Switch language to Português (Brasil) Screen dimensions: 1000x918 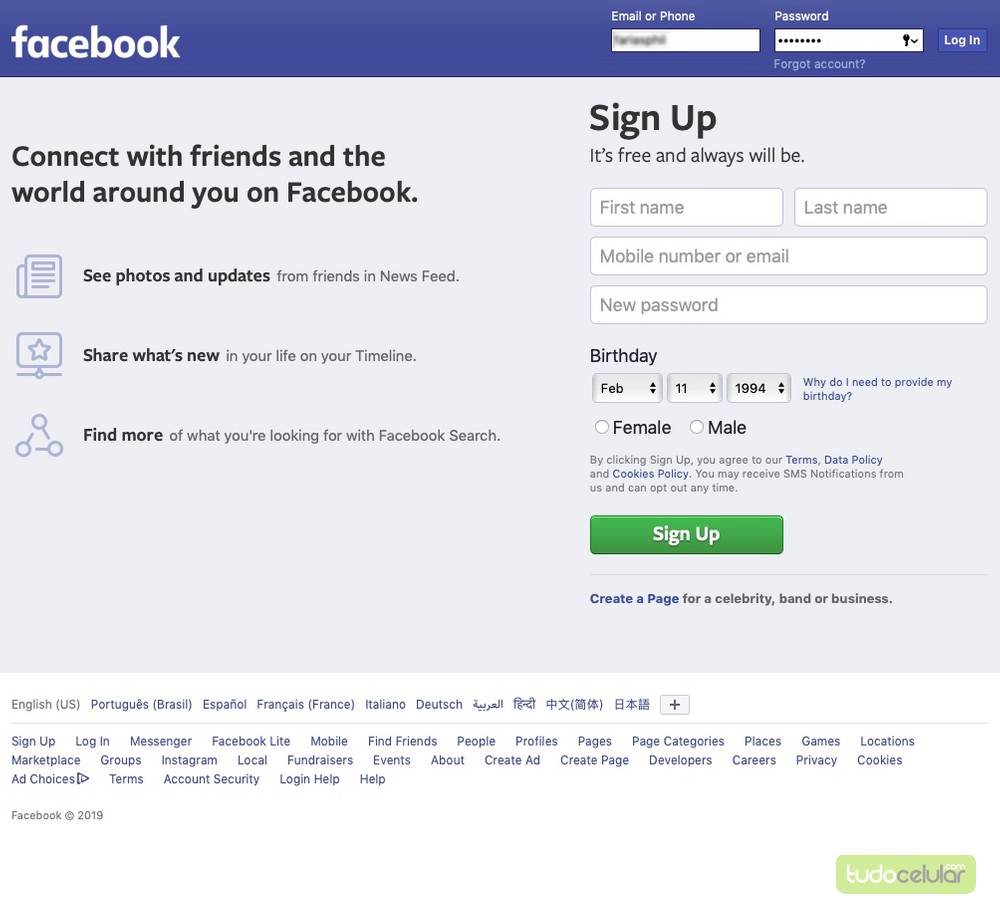point(141,705)
